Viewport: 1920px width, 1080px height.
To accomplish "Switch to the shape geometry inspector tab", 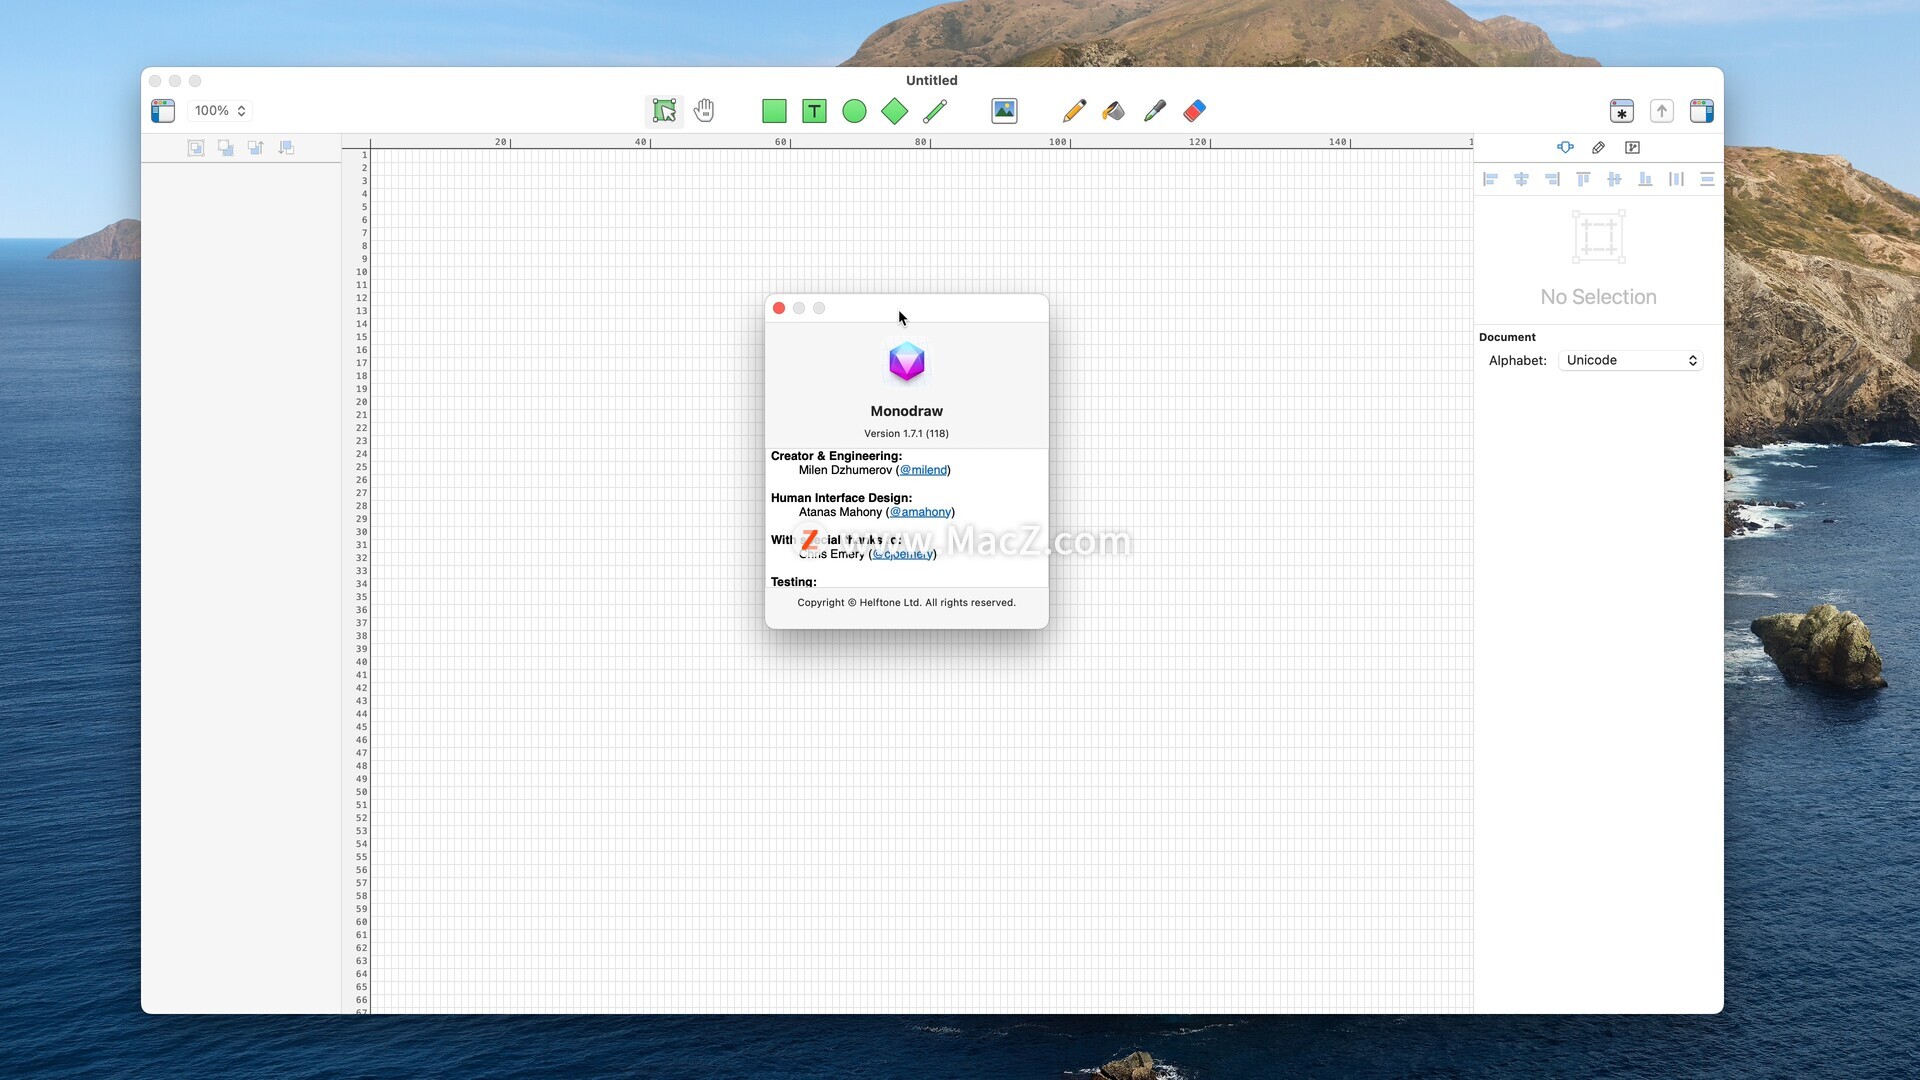I will 1566,148.
